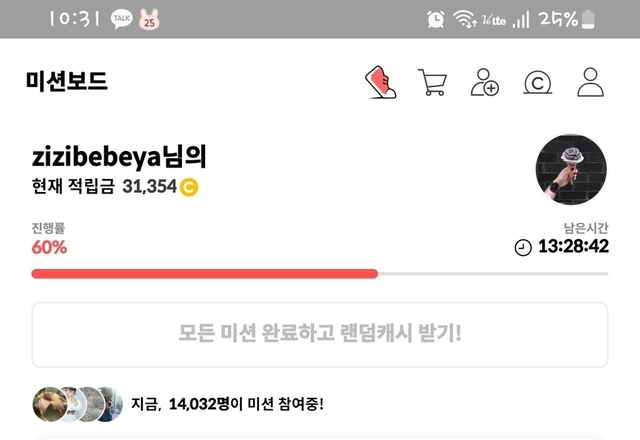Open the my profile person icon
The height and width of the screenshot is (440, 640).
point(590,82)
